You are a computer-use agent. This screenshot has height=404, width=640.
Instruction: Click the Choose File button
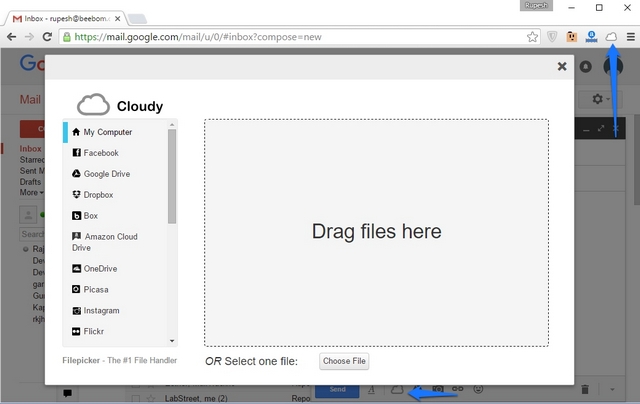344,361
